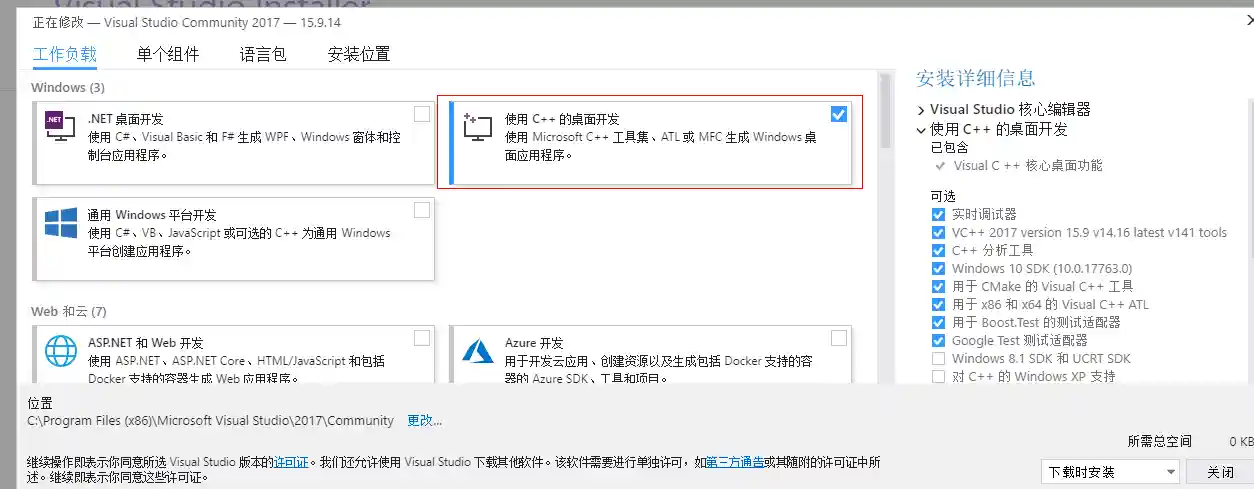Click the Windows (3) section heading
1254x489 pixels.
(67, 88)
